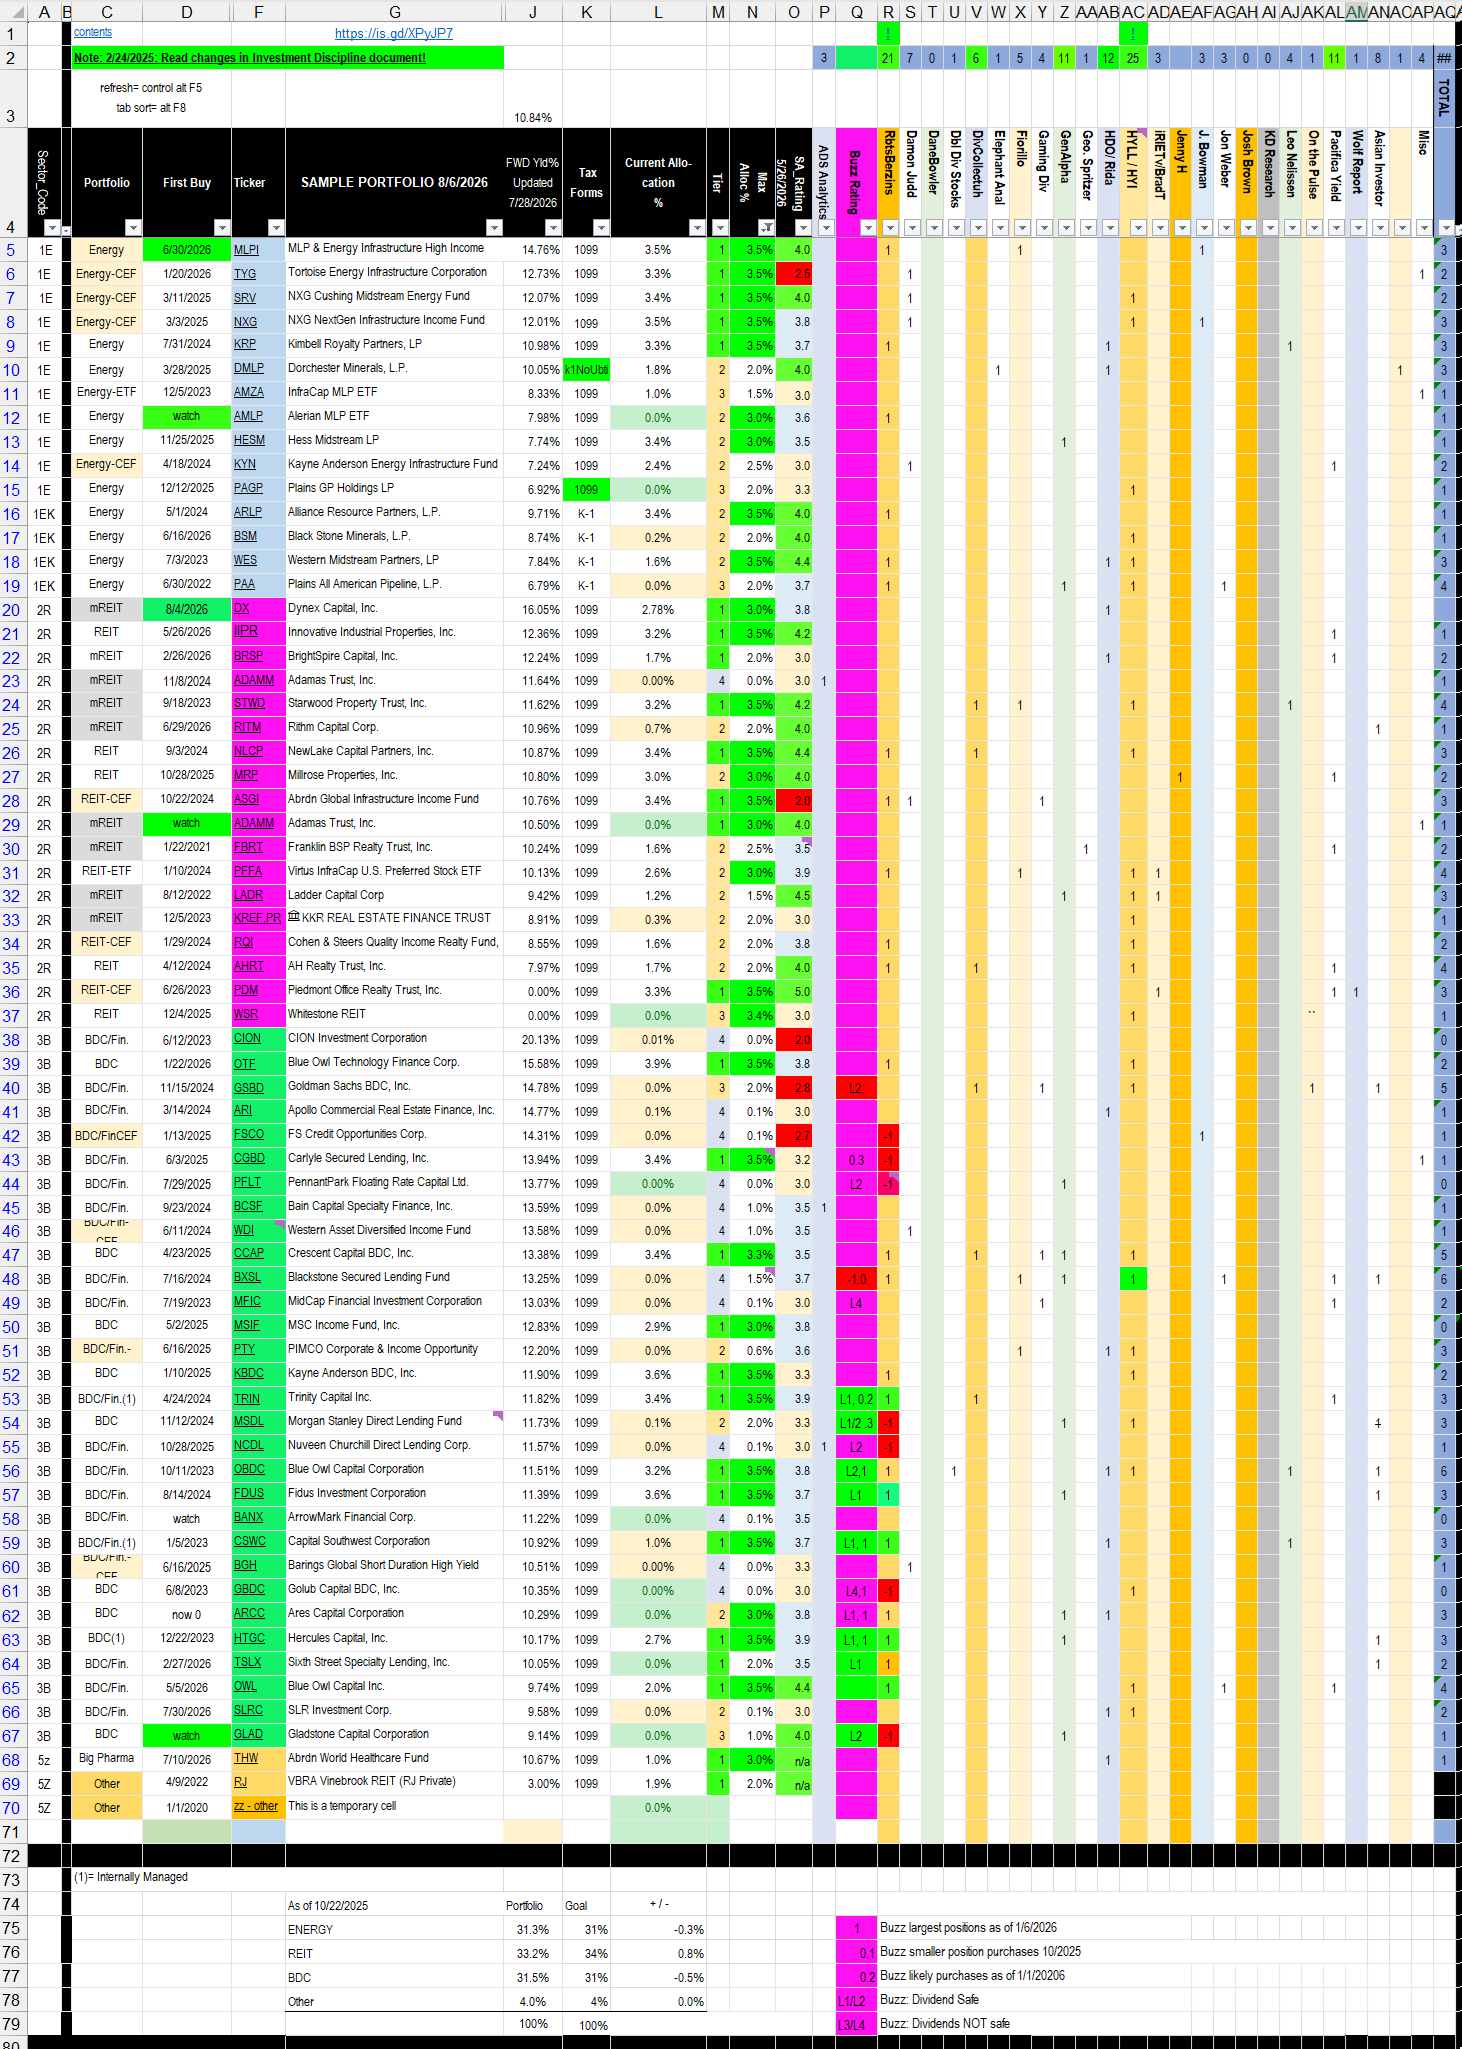Select the 'Blackstone Secured Lending Fund' cell

pyautogui.click(x=395, y=1278)
